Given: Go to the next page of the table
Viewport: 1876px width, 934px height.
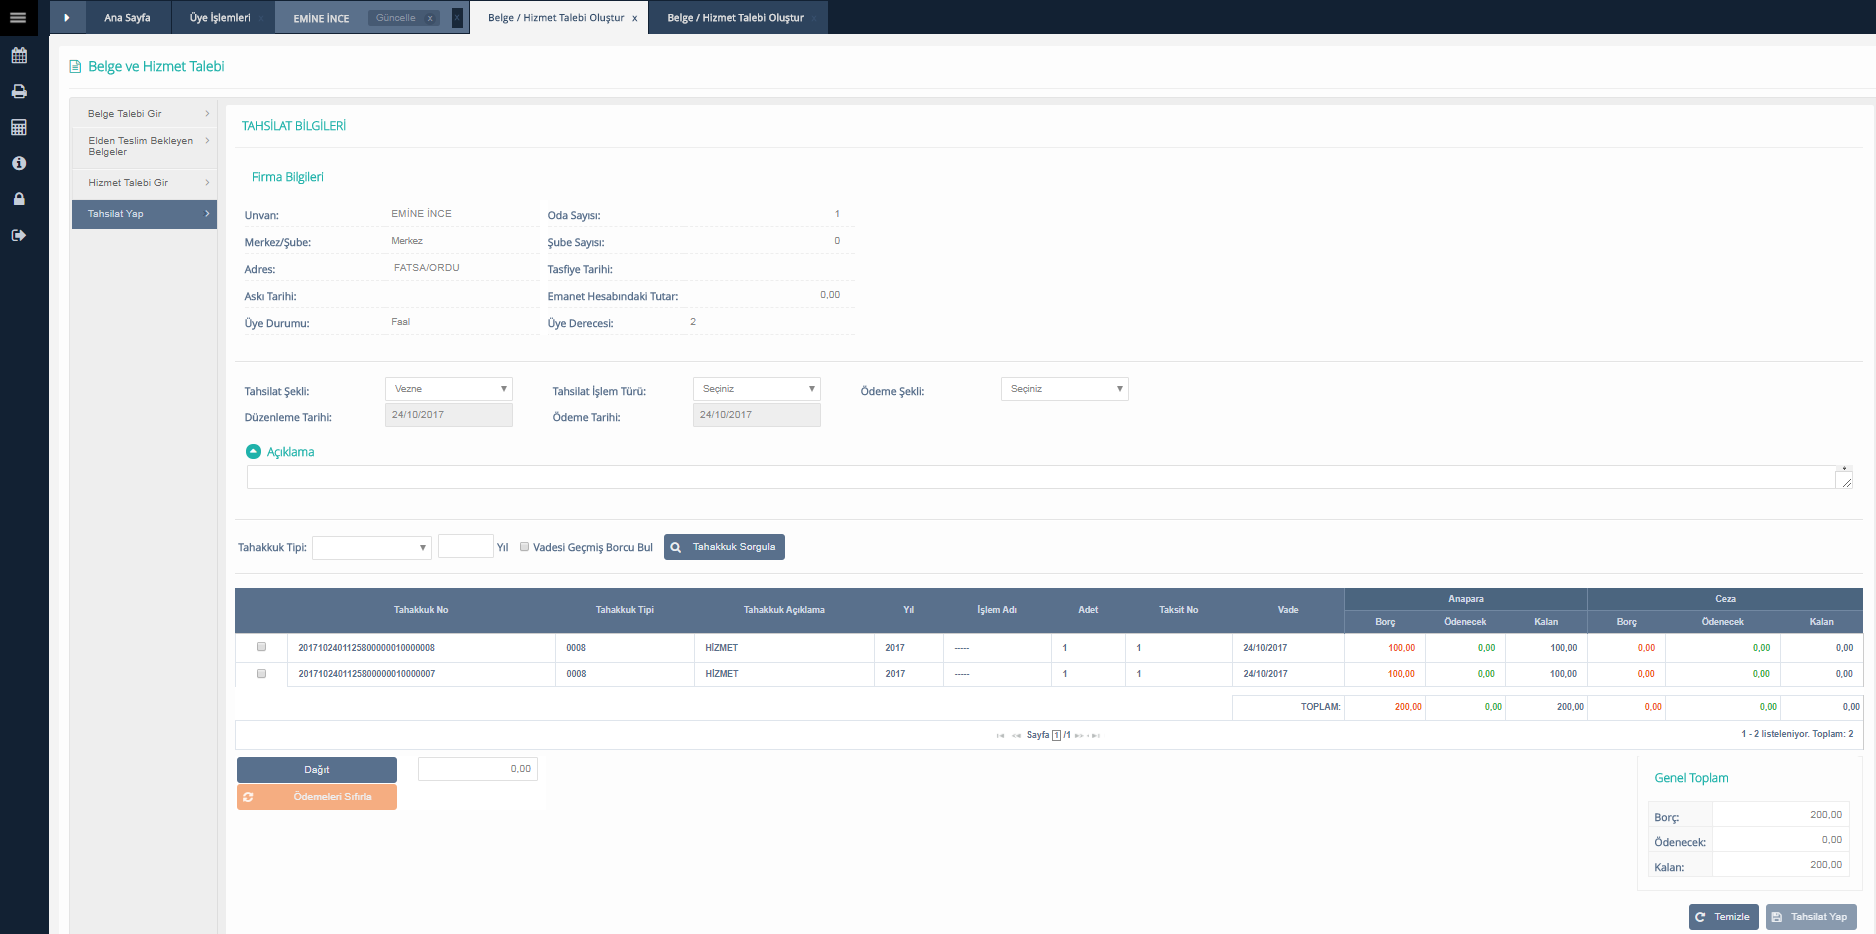Looking at the screenshot, I should [1079, 735].
